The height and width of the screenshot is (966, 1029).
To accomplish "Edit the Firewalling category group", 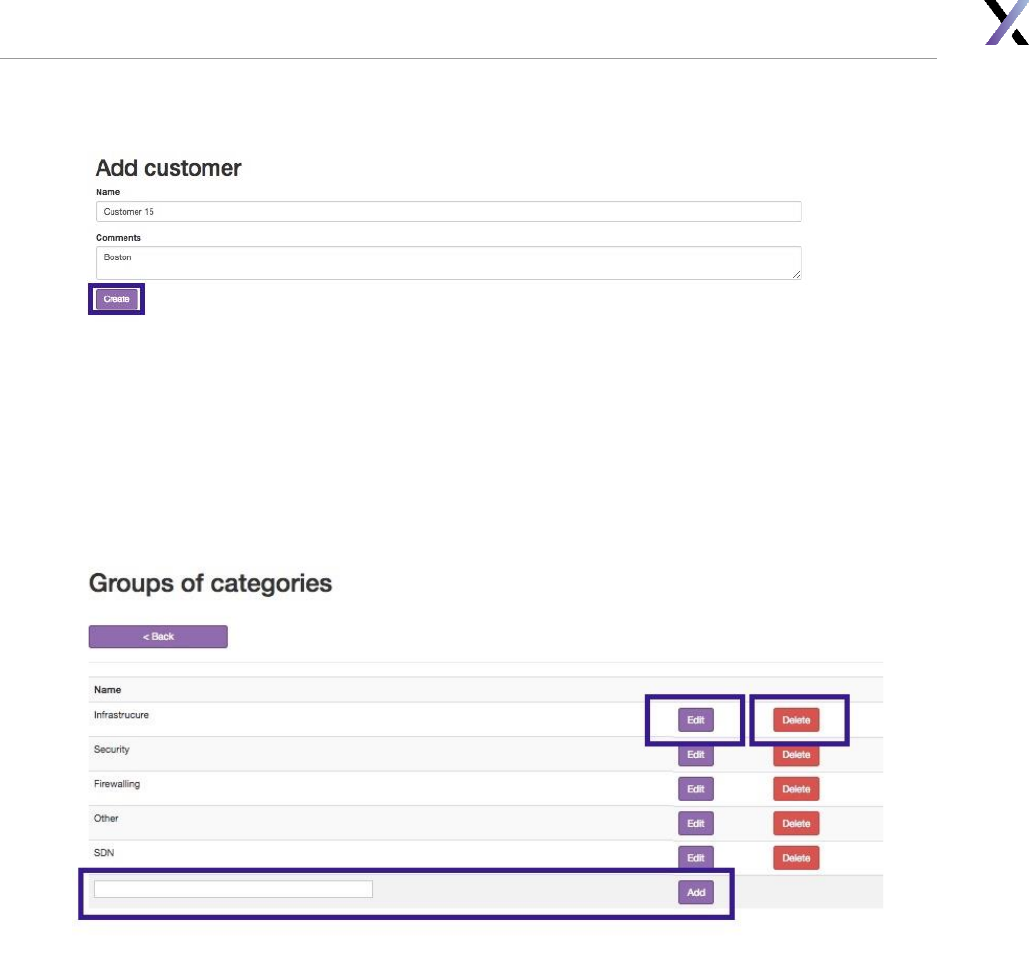I will 696,789.
